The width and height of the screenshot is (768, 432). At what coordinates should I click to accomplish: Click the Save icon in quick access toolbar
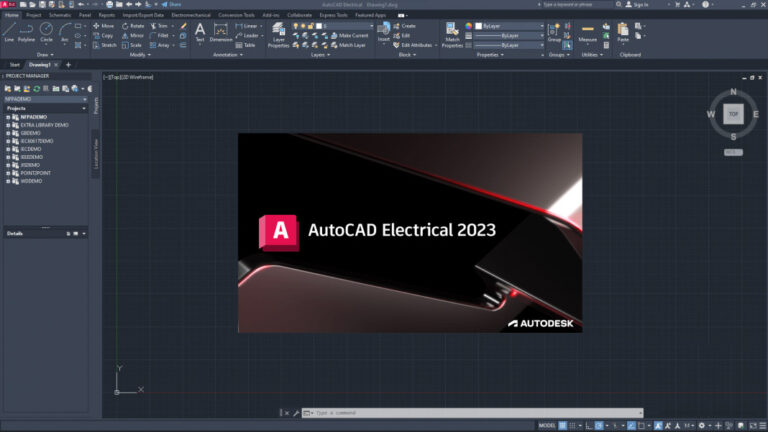(42, 4)
